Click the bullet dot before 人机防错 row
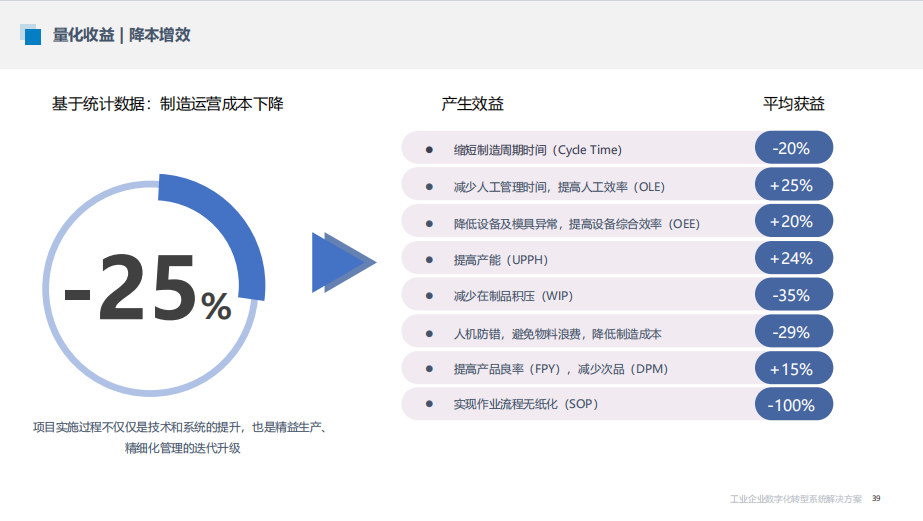This screenshot has width=923, height=521. pos(429,333)
